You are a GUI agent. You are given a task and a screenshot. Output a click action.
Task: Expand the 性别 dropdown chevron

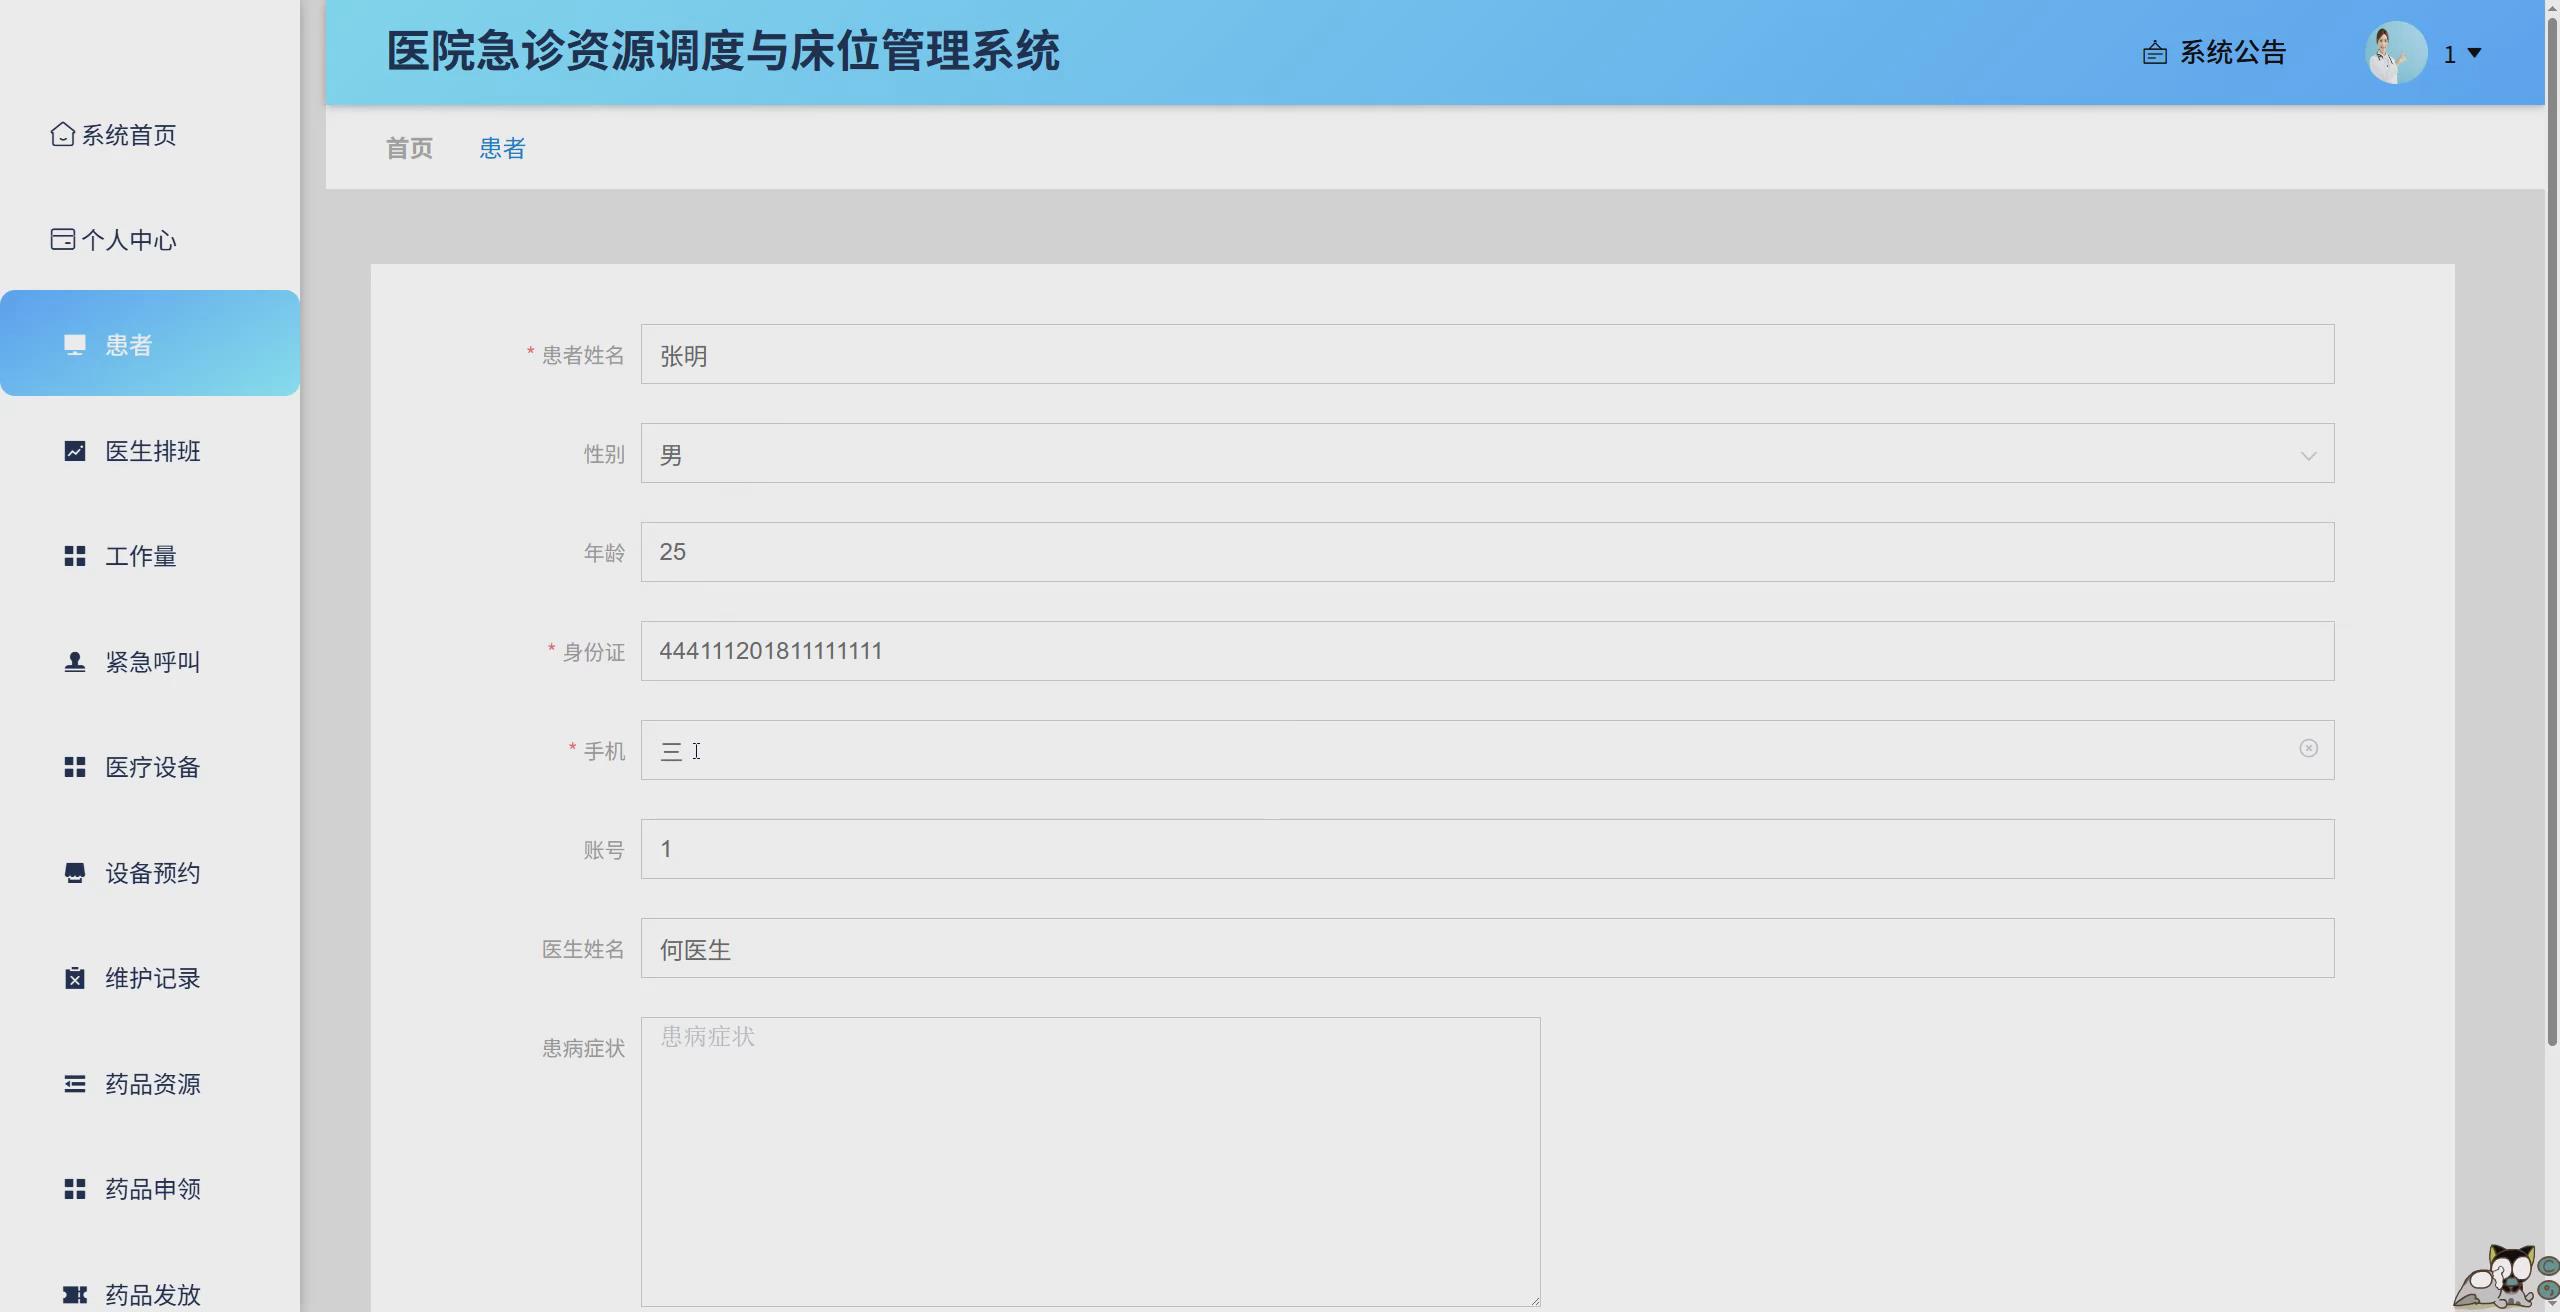coord(2308,456)
